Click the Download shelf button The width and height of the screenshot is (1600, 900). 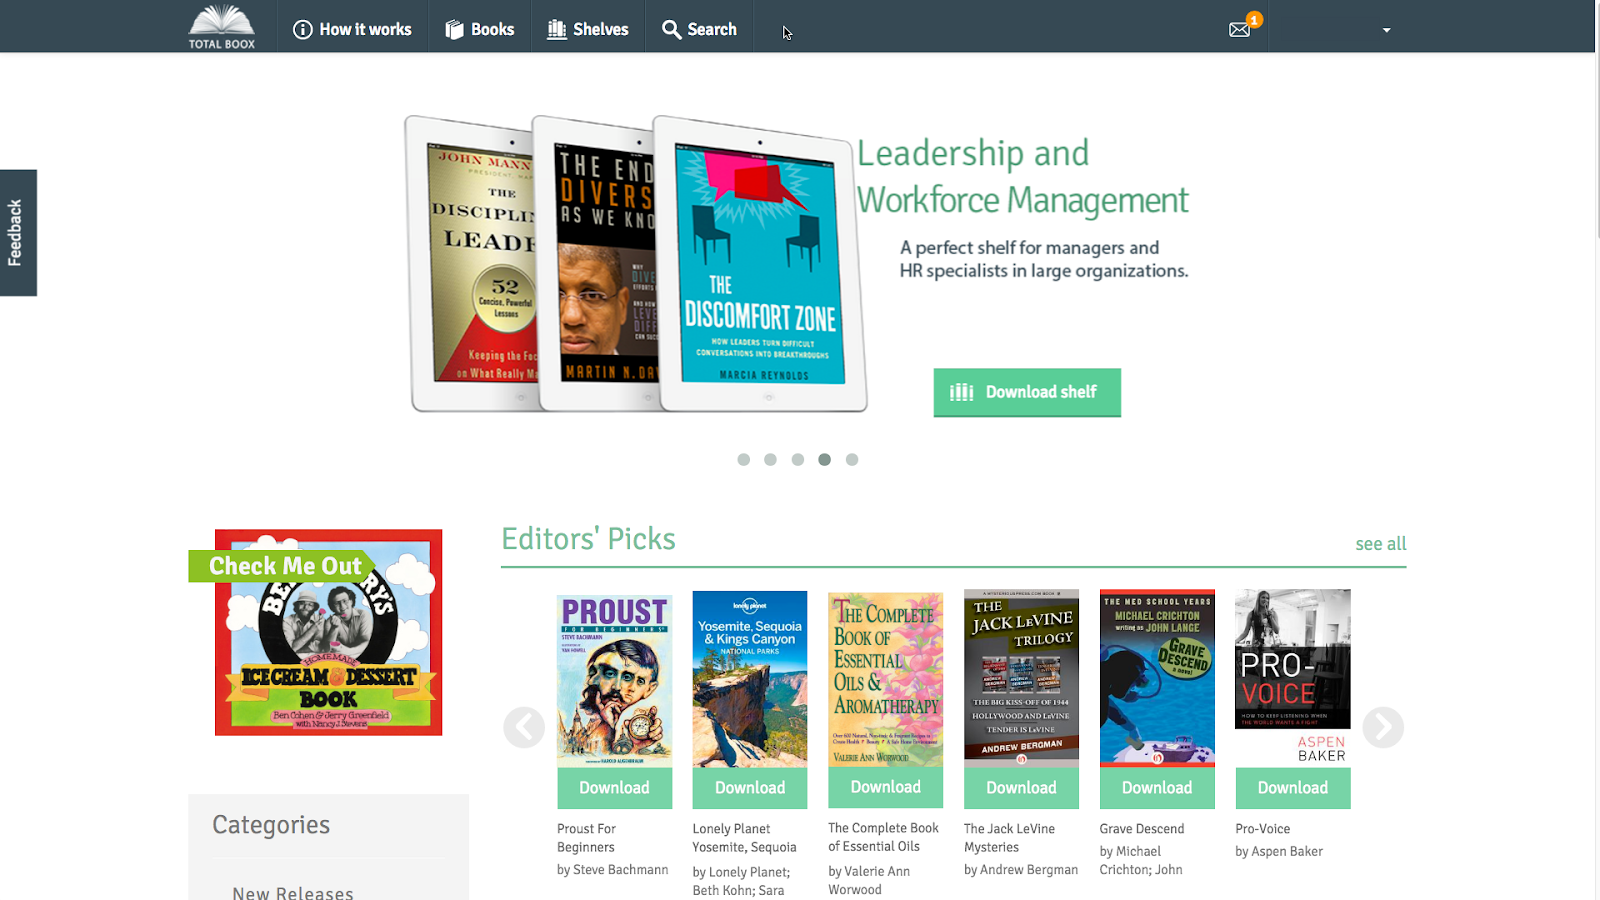pos(1027,392)
